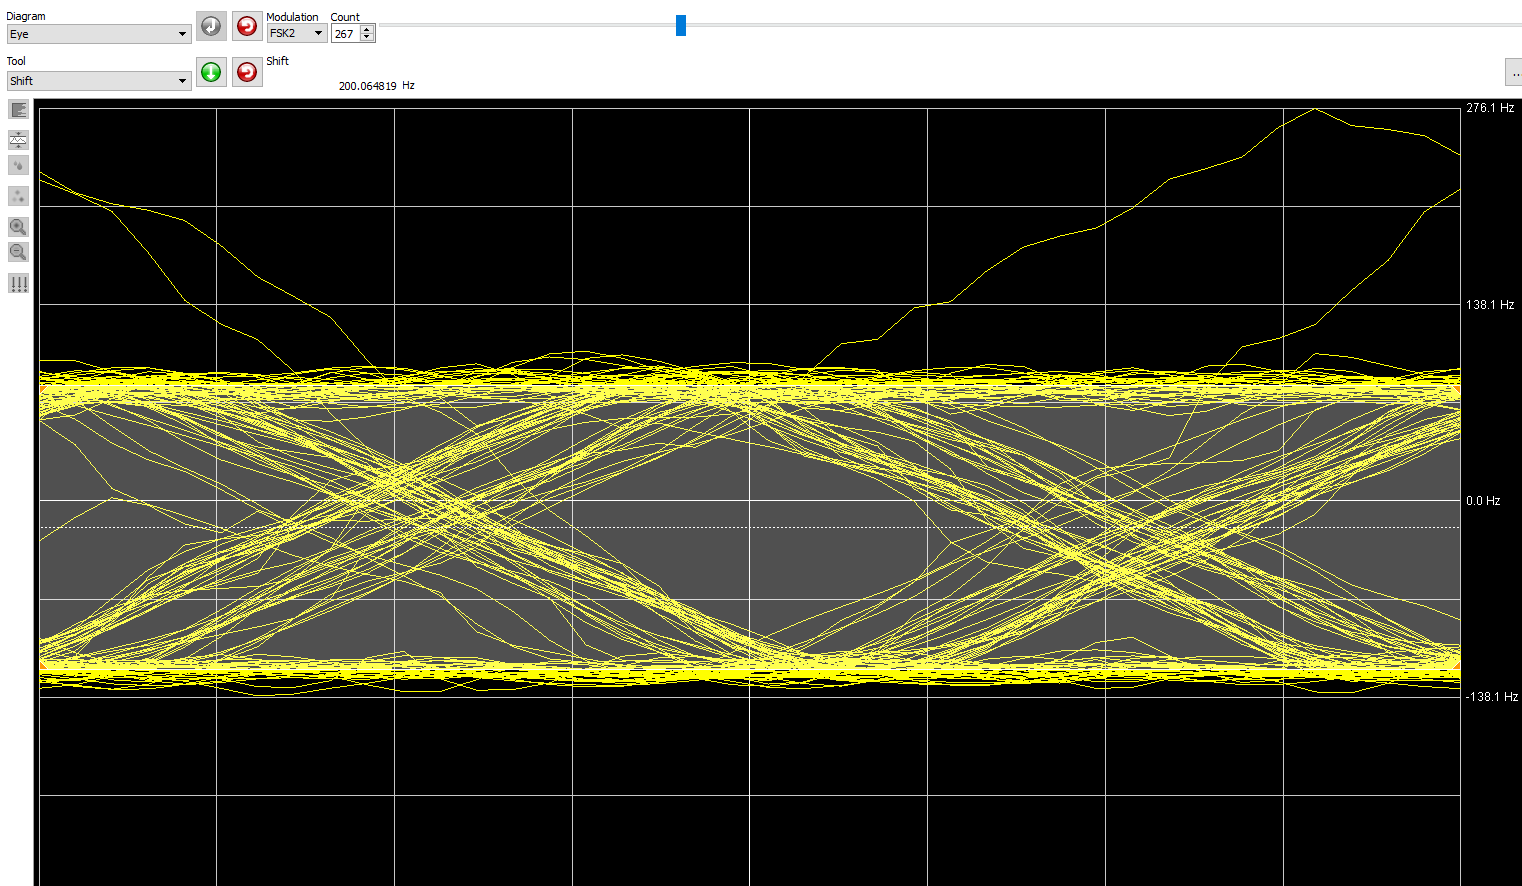
Task: Open the Modulation dropdown showing FSK2
Action: coord(297,33)
